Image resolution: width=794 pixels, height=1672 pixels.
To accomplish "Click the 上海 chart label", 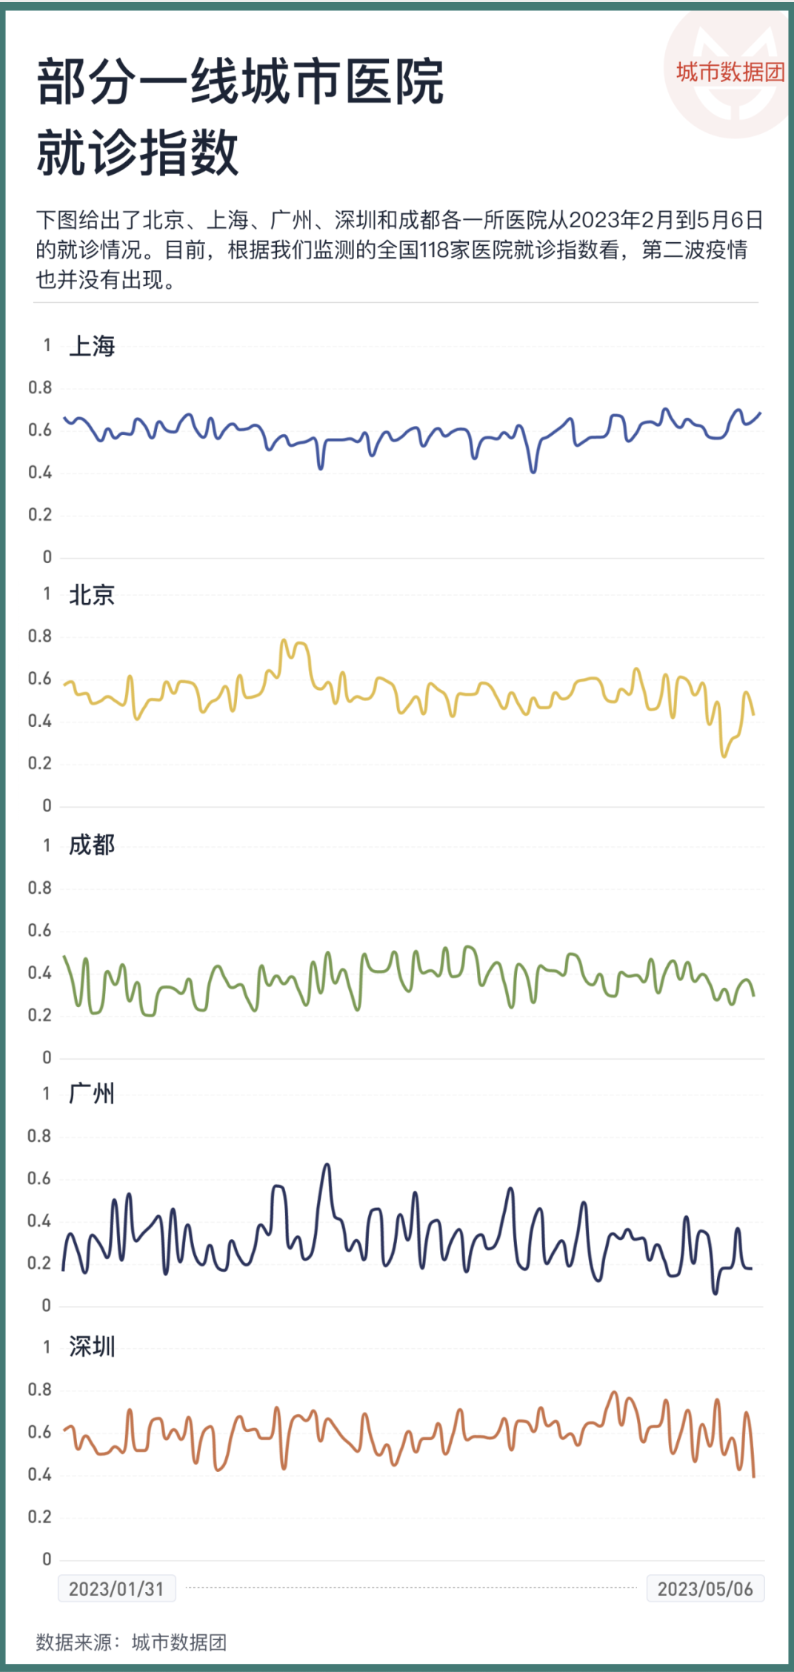I will [x=92, y=346].
